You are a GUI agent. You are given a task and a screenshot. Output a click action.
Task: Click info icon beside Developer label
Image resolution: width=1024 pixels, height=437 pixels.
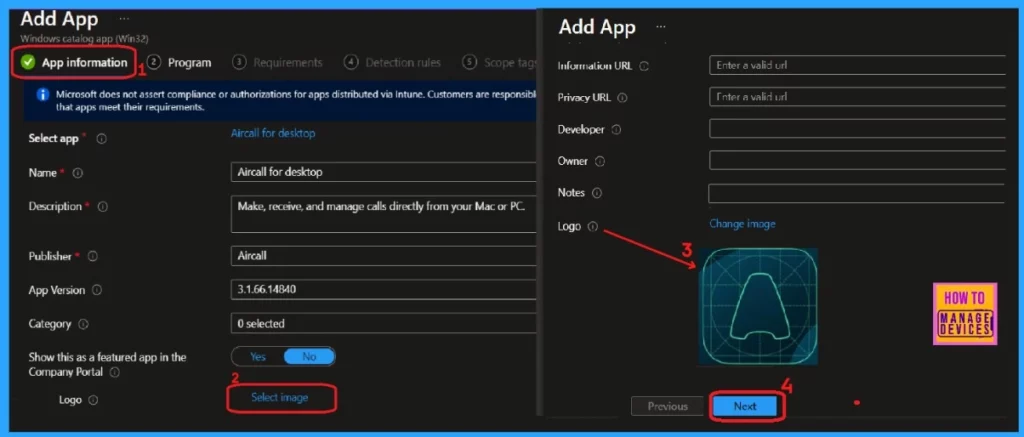point(616,130)
